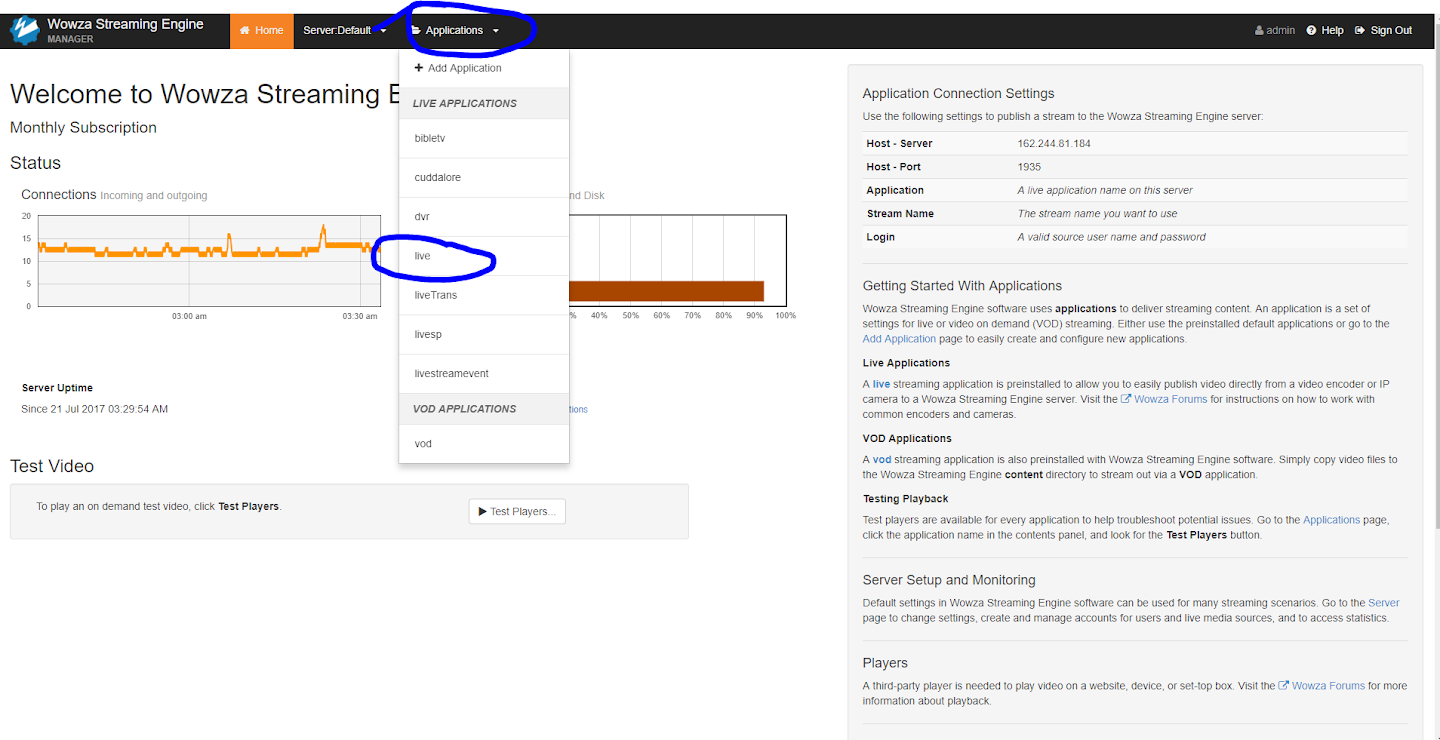The image size is (1440, 740).
Task: Open the Applications page link in Testing Playback
Action: click(1331, 520)
